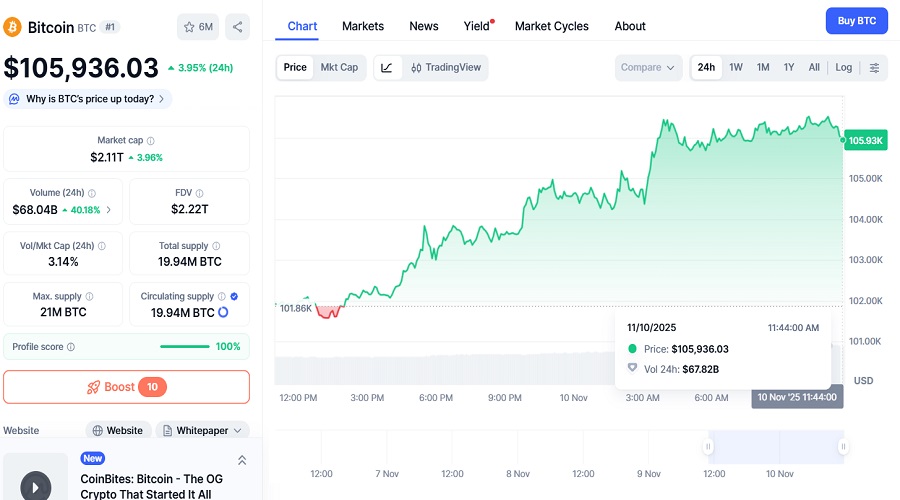Click the 100% profile score value
This screenshot has height=500, width=900.
[228, 347]
